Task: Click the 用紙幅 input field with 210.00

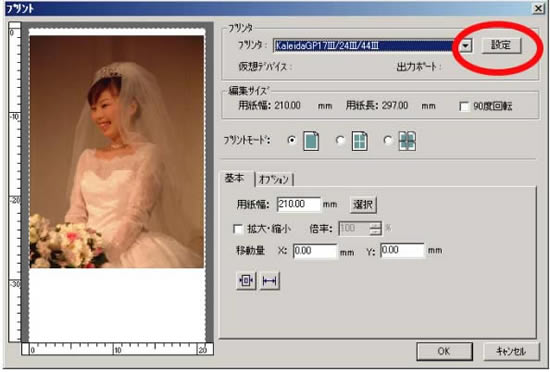Action: (299, 204)
